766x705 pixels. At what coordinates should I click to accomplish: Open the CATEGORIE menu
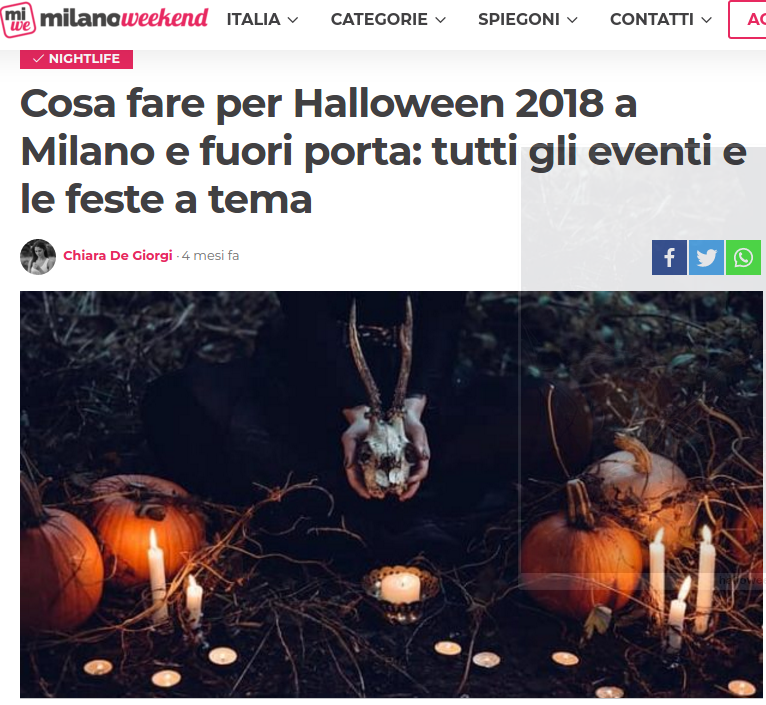388,20
